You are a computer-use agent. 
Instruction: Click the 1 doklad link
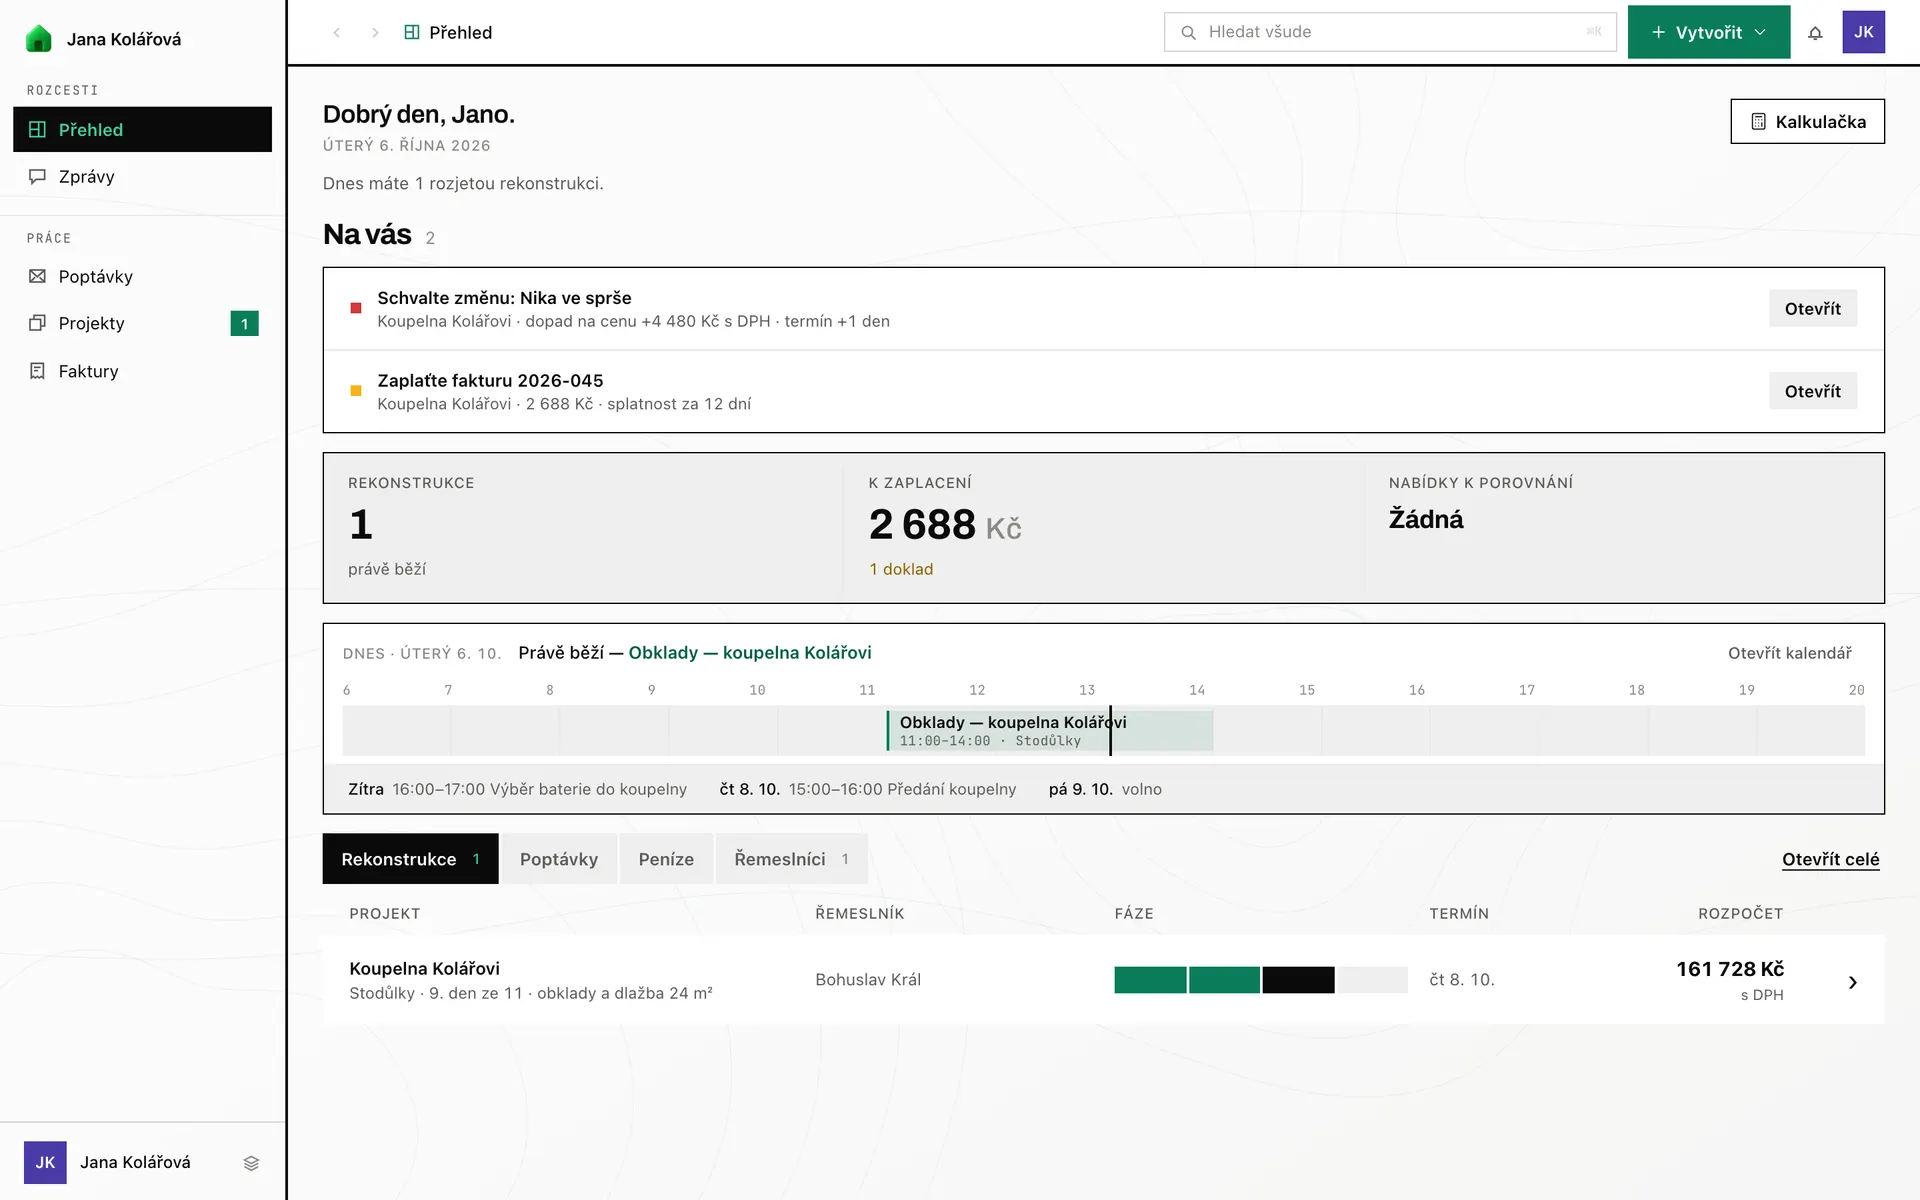[901, 569]
